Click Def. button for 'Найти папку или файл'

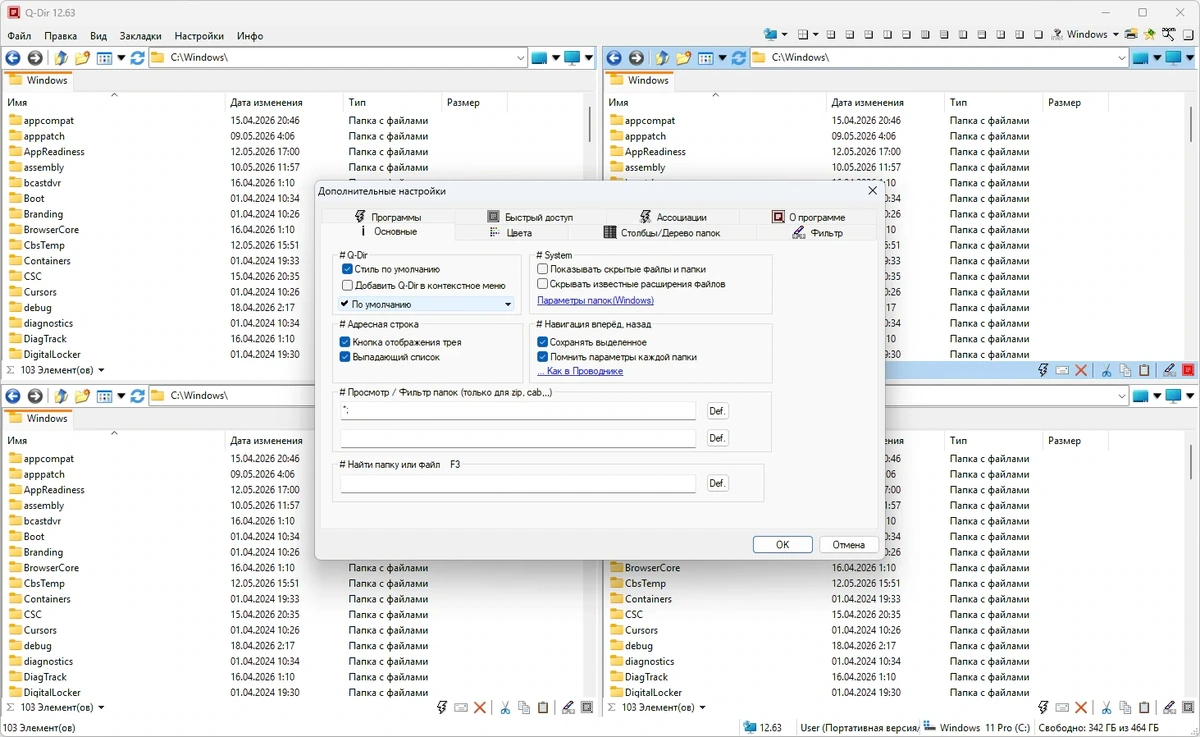point(717,483)
